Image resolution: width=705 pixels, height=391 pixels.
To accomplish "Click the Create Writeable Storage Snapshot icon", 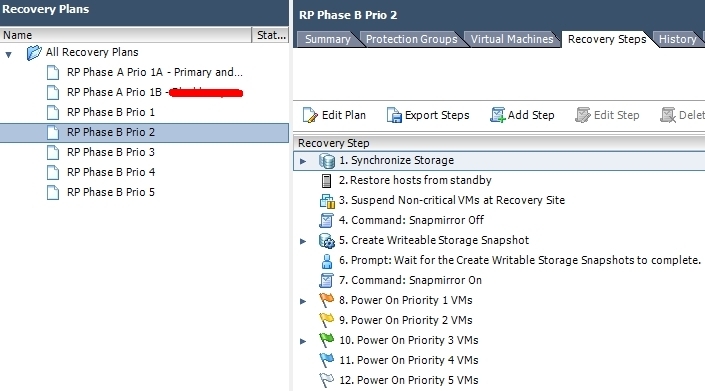I will 327,240.
